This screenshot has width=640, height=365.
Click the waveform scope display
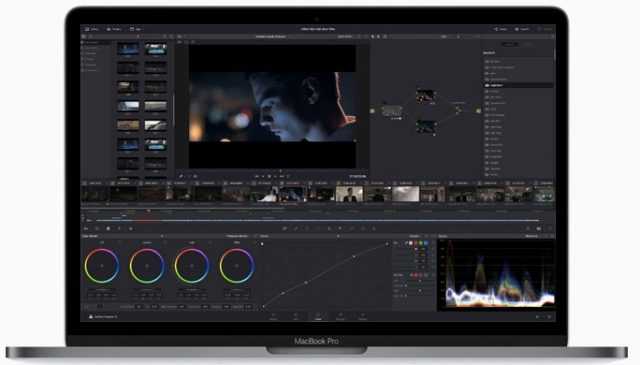point(496,275)
